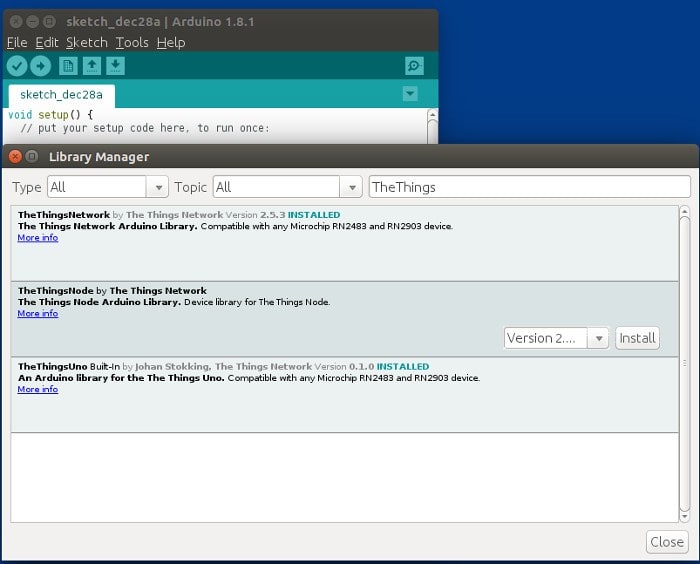Screen dimensions: 700x564
Task: Click the Upload arrow toolbar icon
Action: click(x=41, y=66)
